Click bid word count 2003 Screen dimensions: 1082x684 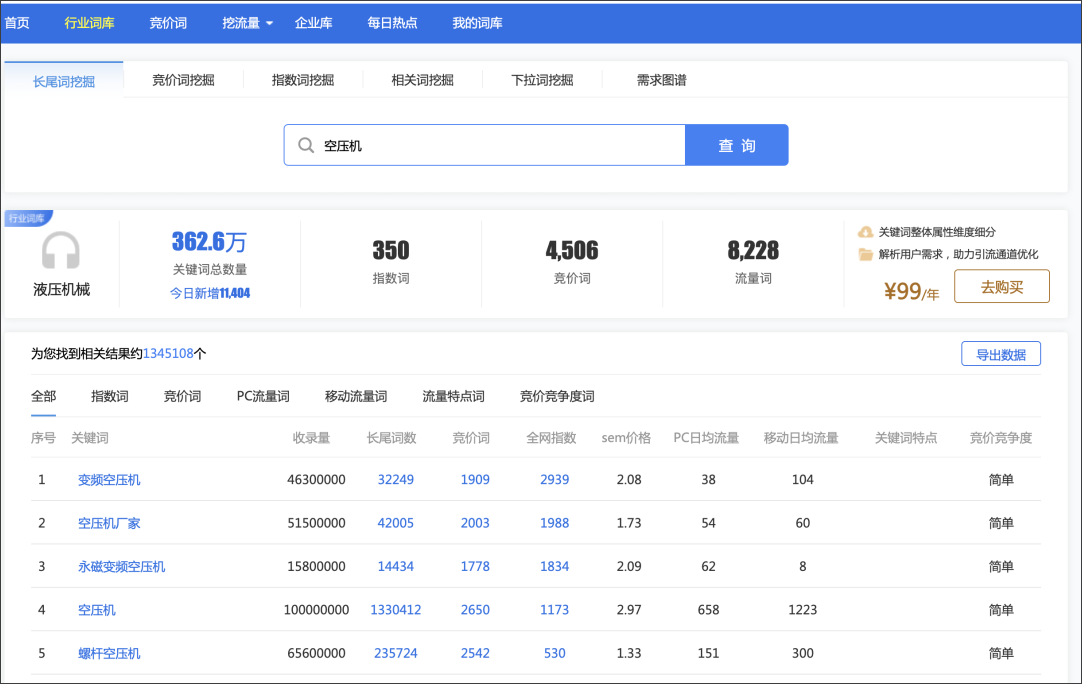[475, 523]
